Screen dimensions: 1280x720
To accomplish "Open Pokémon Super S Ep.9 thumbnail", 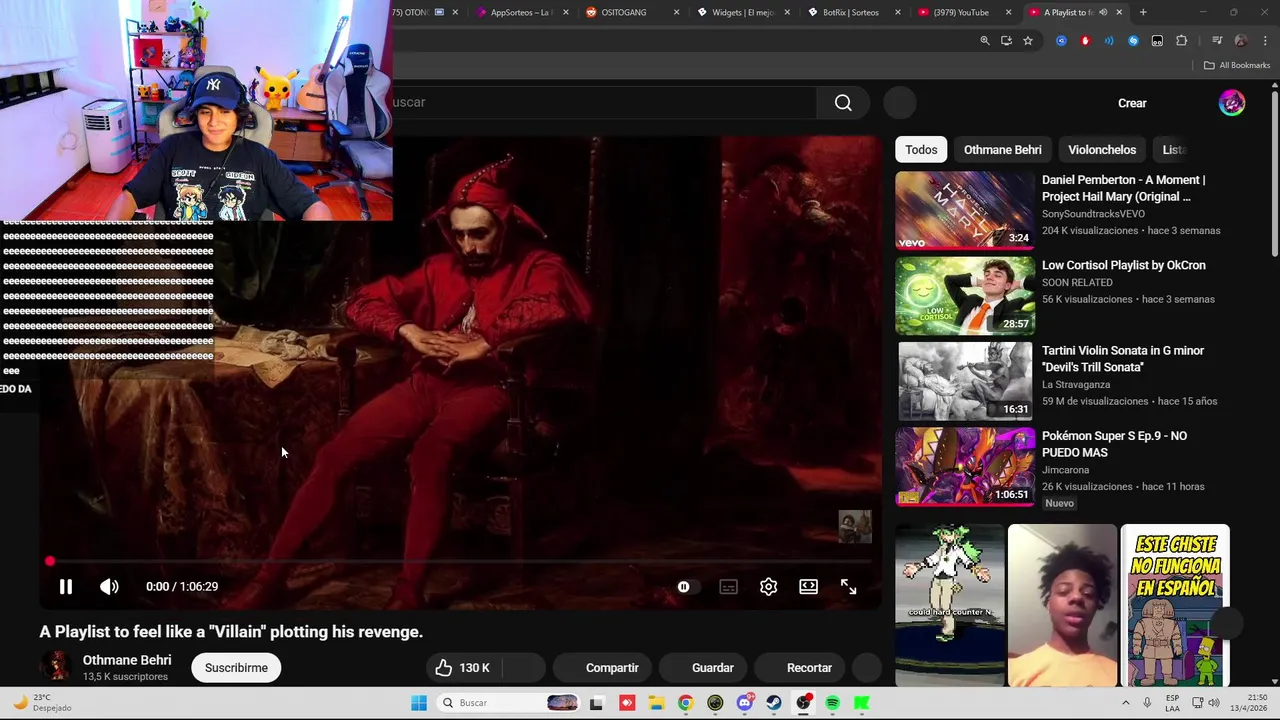I will [x=964, y=467].
